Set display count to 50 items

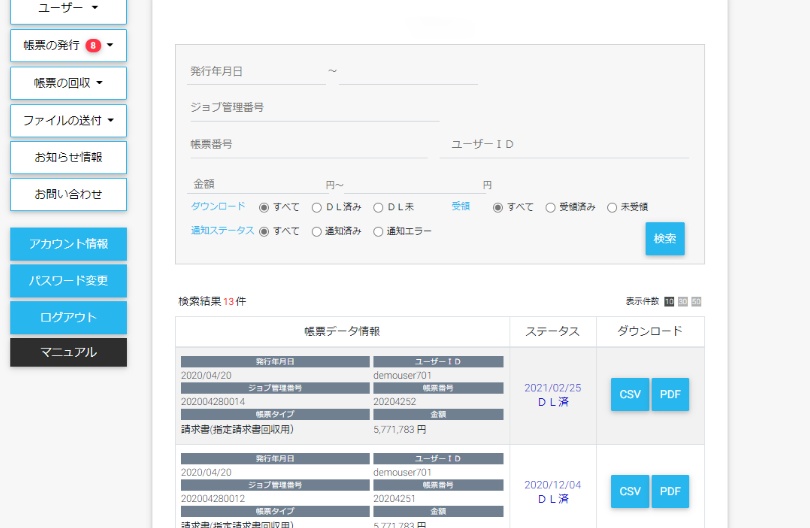(x=696, y=301)
